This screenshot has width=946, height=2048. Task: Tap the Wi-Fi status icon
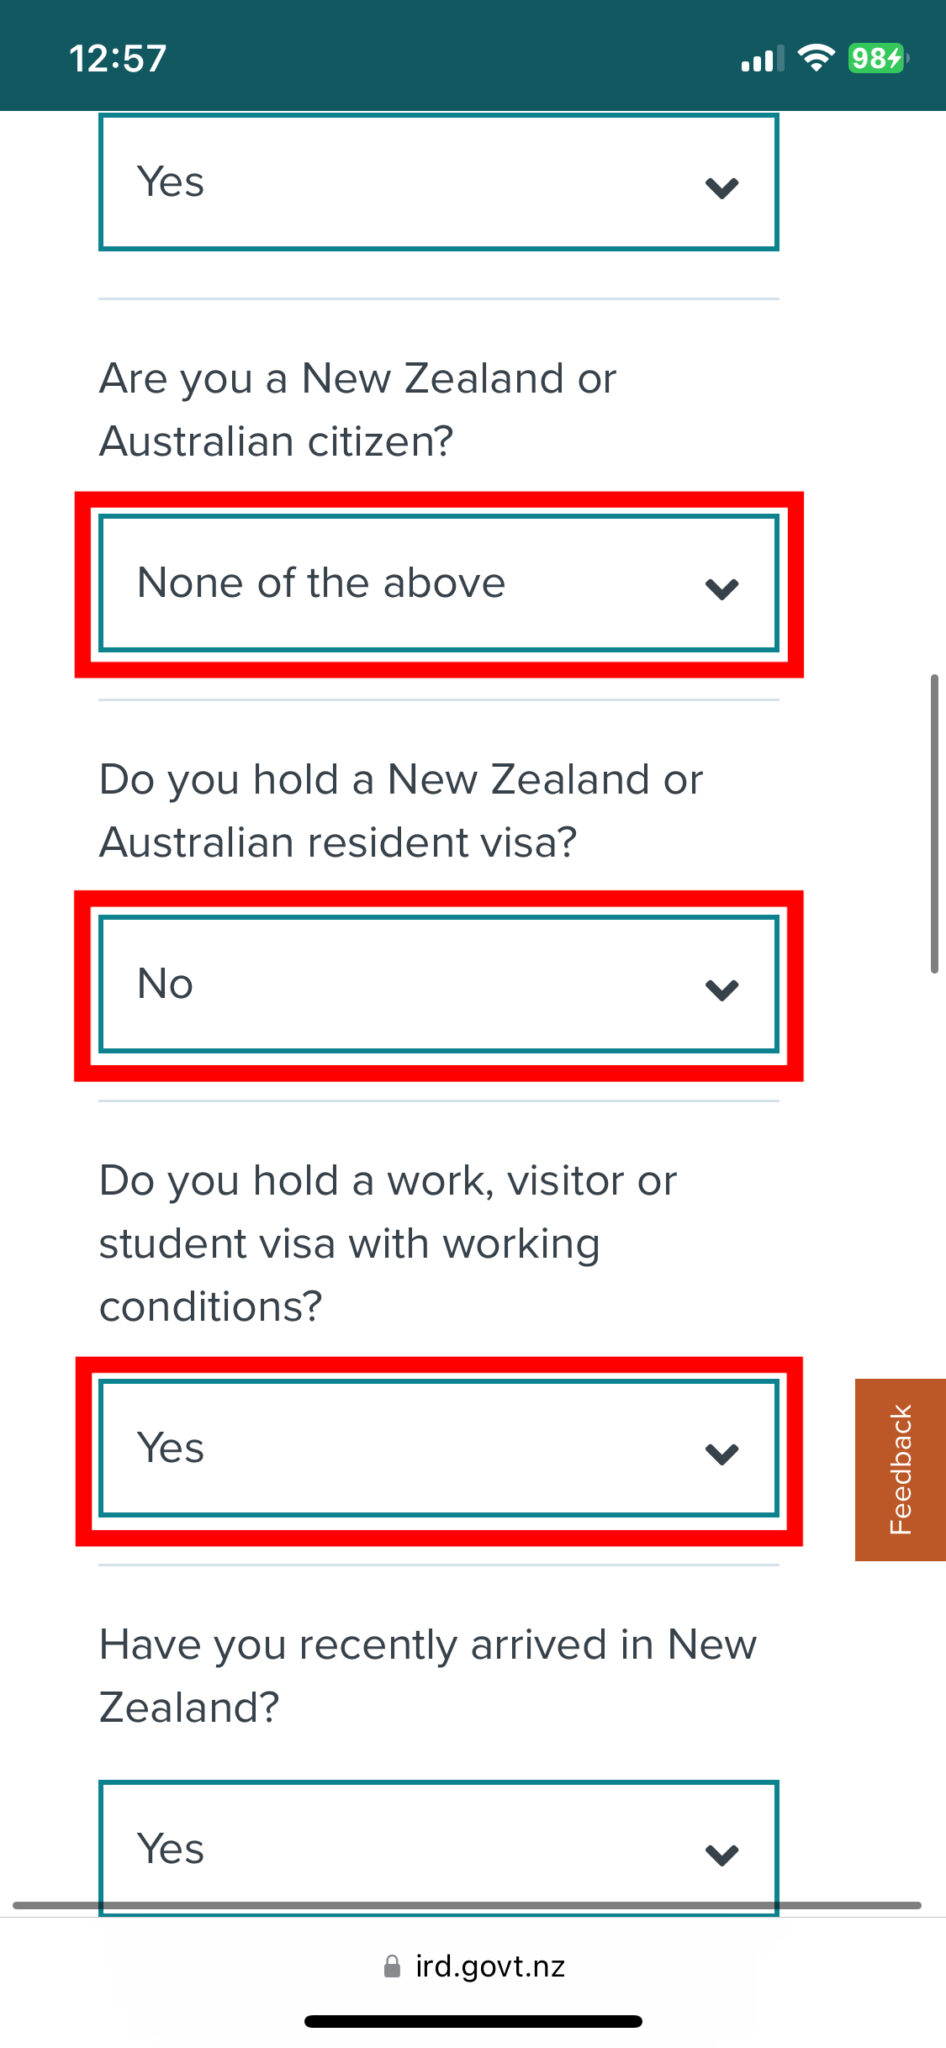point(817,58)
